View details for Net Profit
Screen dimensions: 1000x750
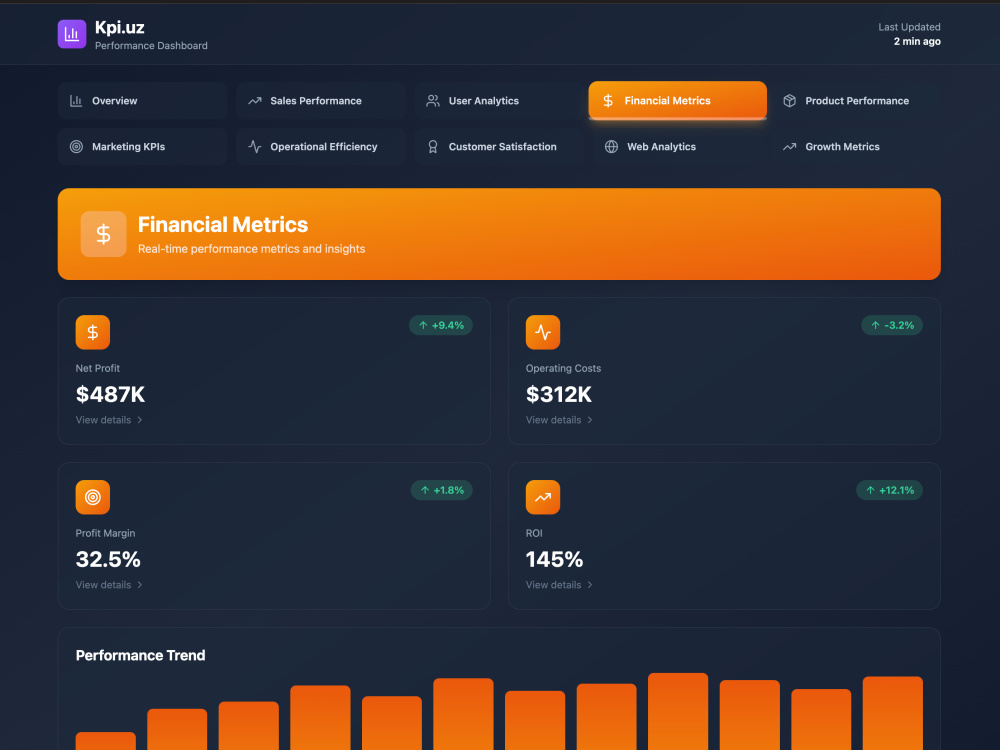(x=109, y=420)
